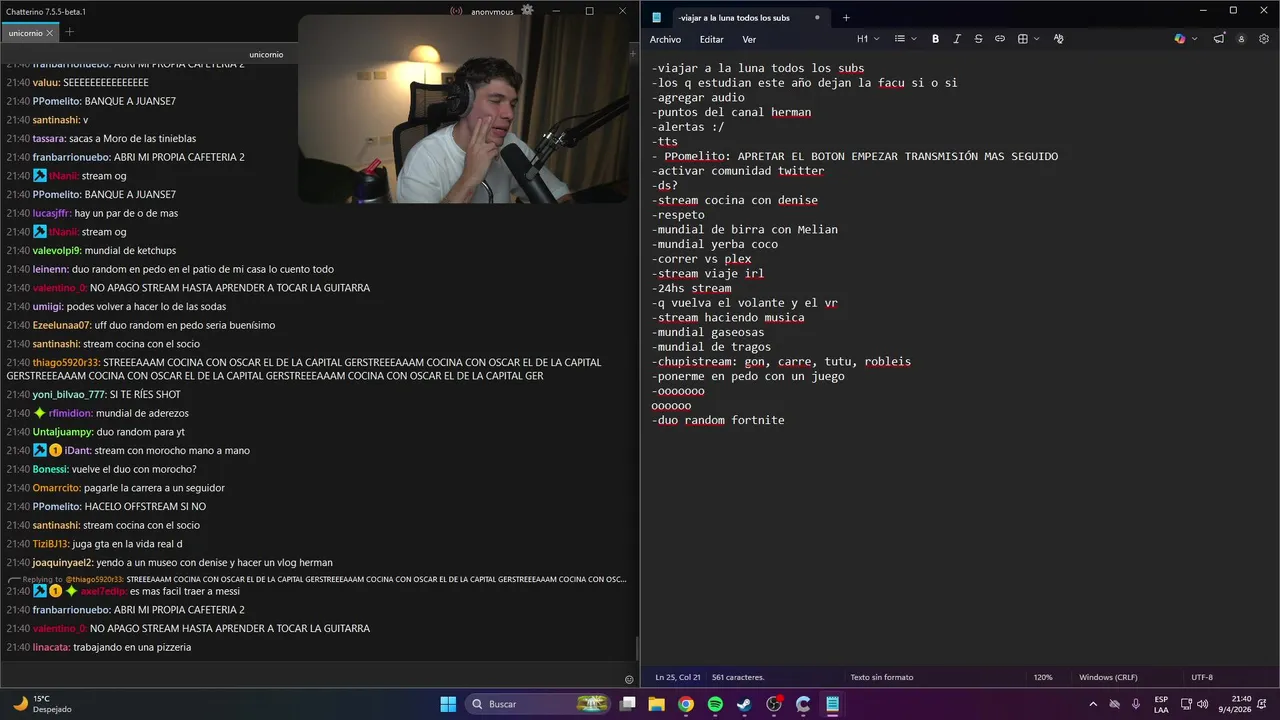
Task: Click the 'Ln 25, Col 21' status entry
Action: [x=678, y=677]
